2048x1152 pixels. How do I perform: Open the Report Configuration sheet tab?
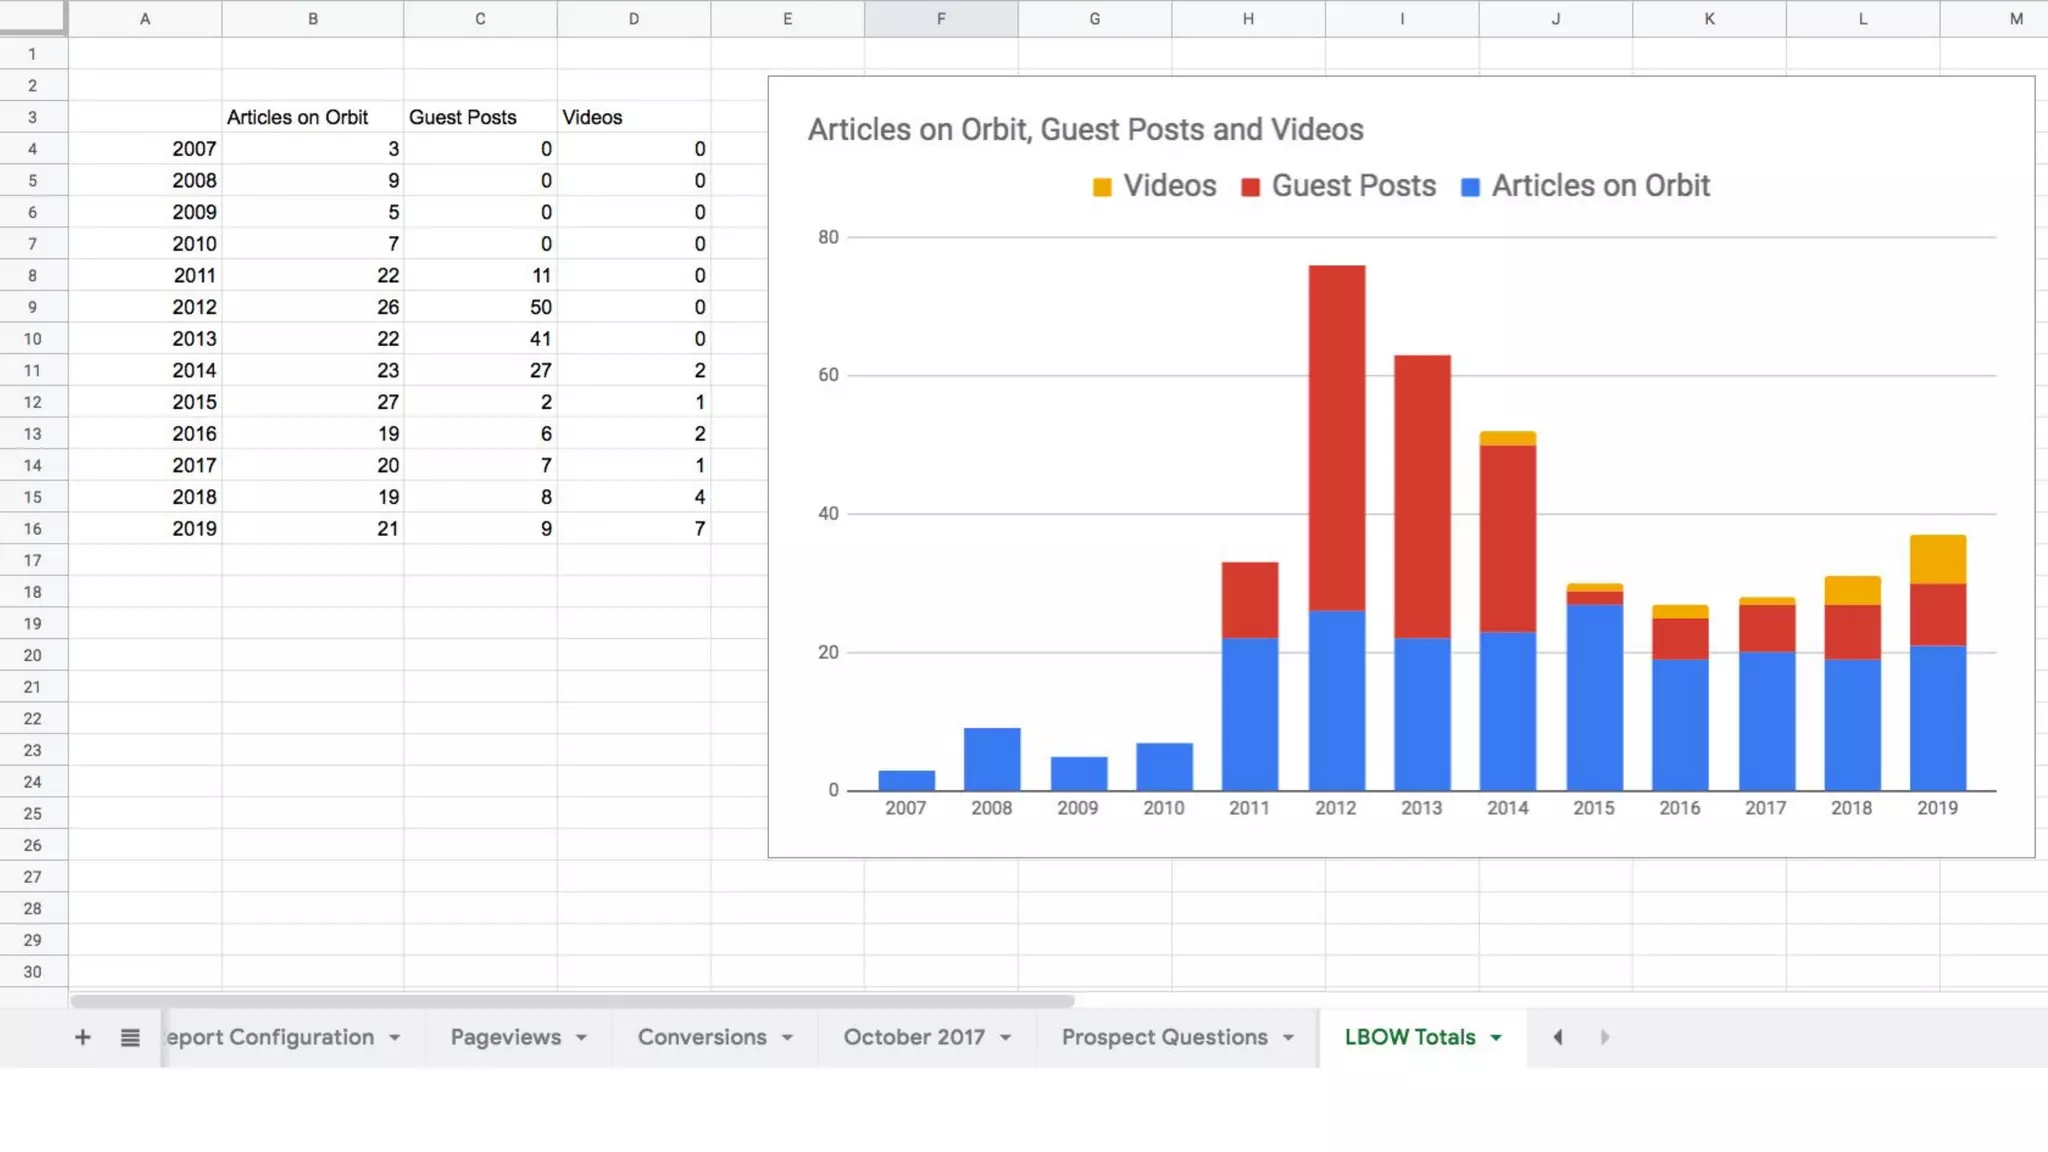point(270,1037)
